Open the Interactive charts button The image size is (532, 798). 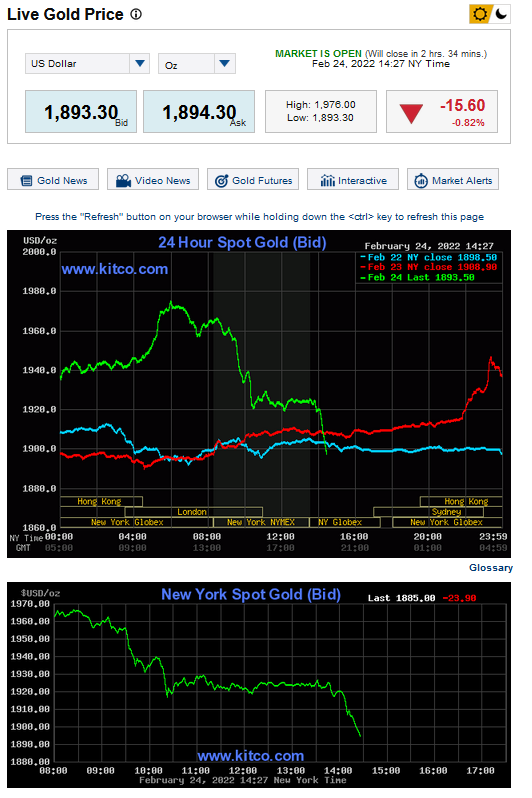click(353, 180)
